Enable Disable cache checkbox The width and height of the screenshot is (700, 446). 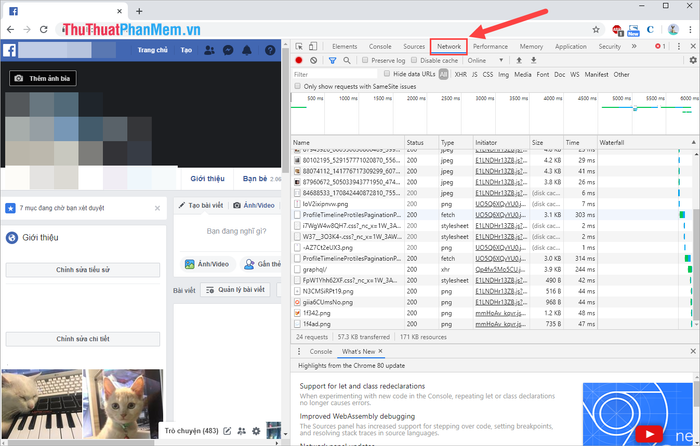414,60
